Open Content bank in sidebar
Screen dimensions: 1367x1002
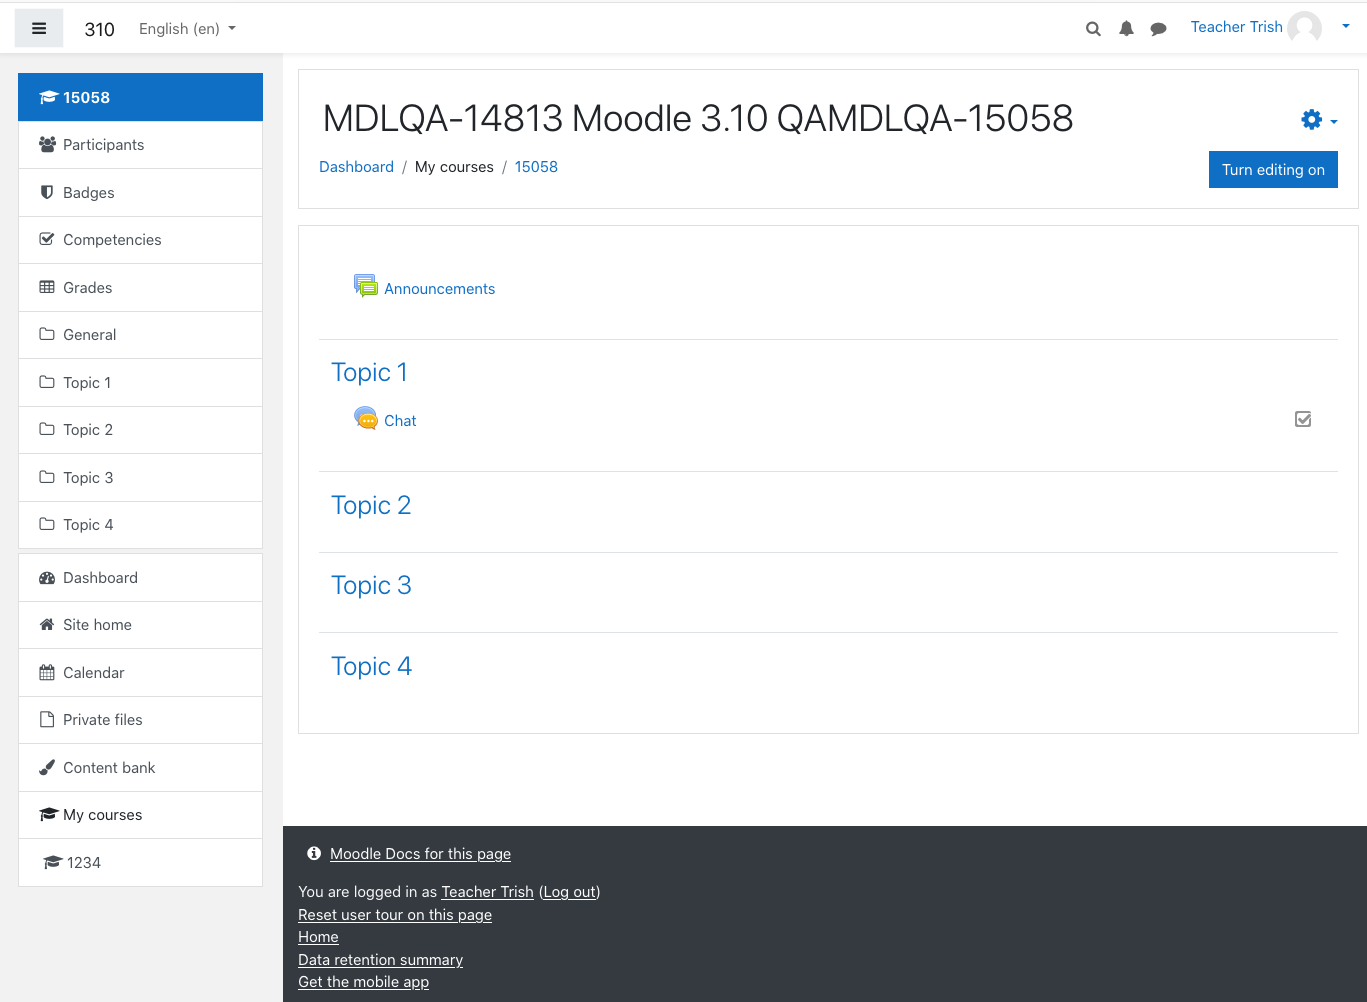coord(140,768)
